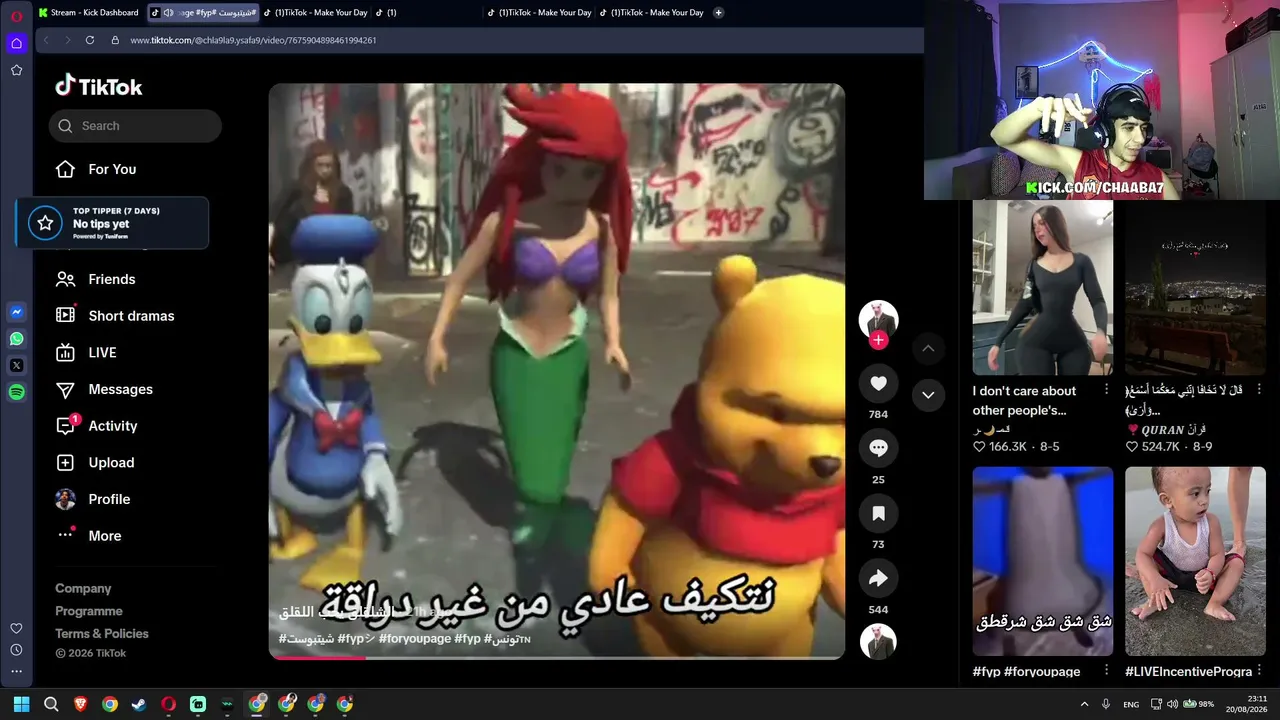1280x720 pixels.
Task: Open WhatsApp in the Opera sidebar
Action: coord(16,339)
